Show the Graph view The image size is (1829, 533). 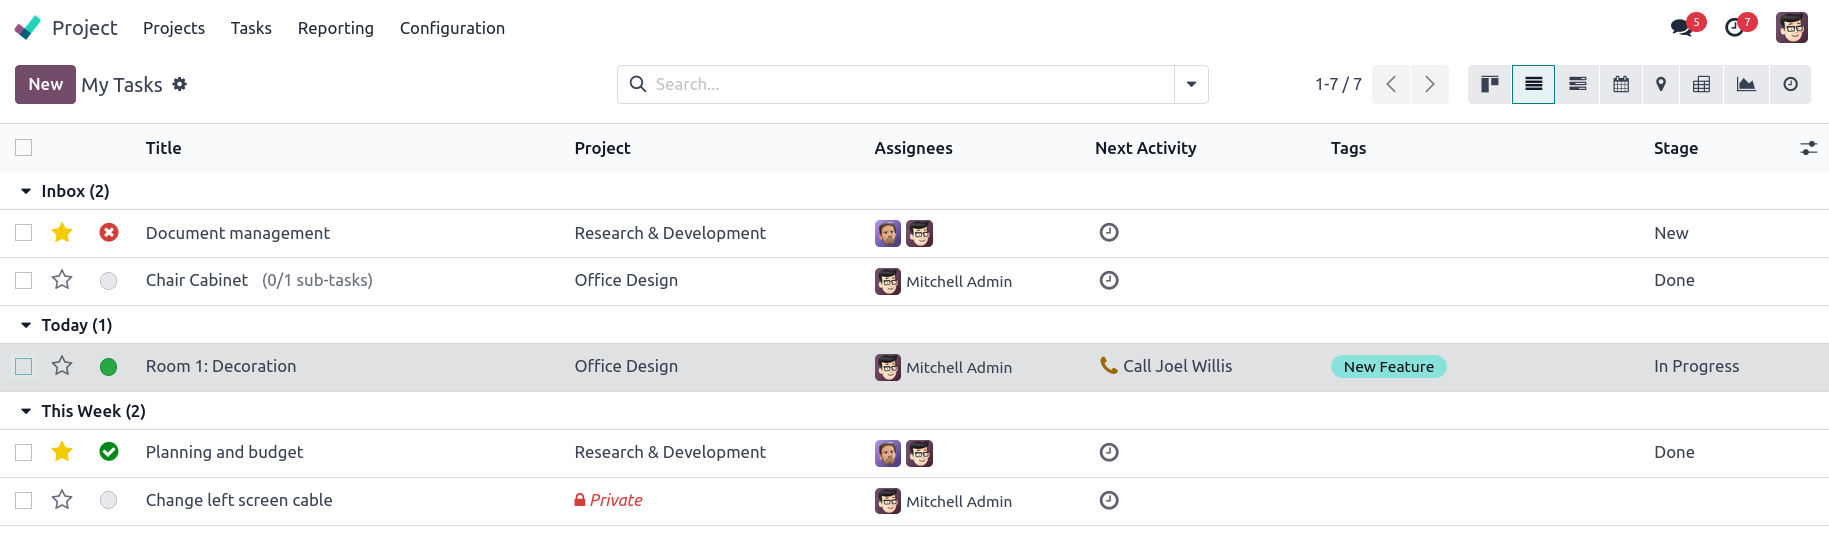point(1746,85)
